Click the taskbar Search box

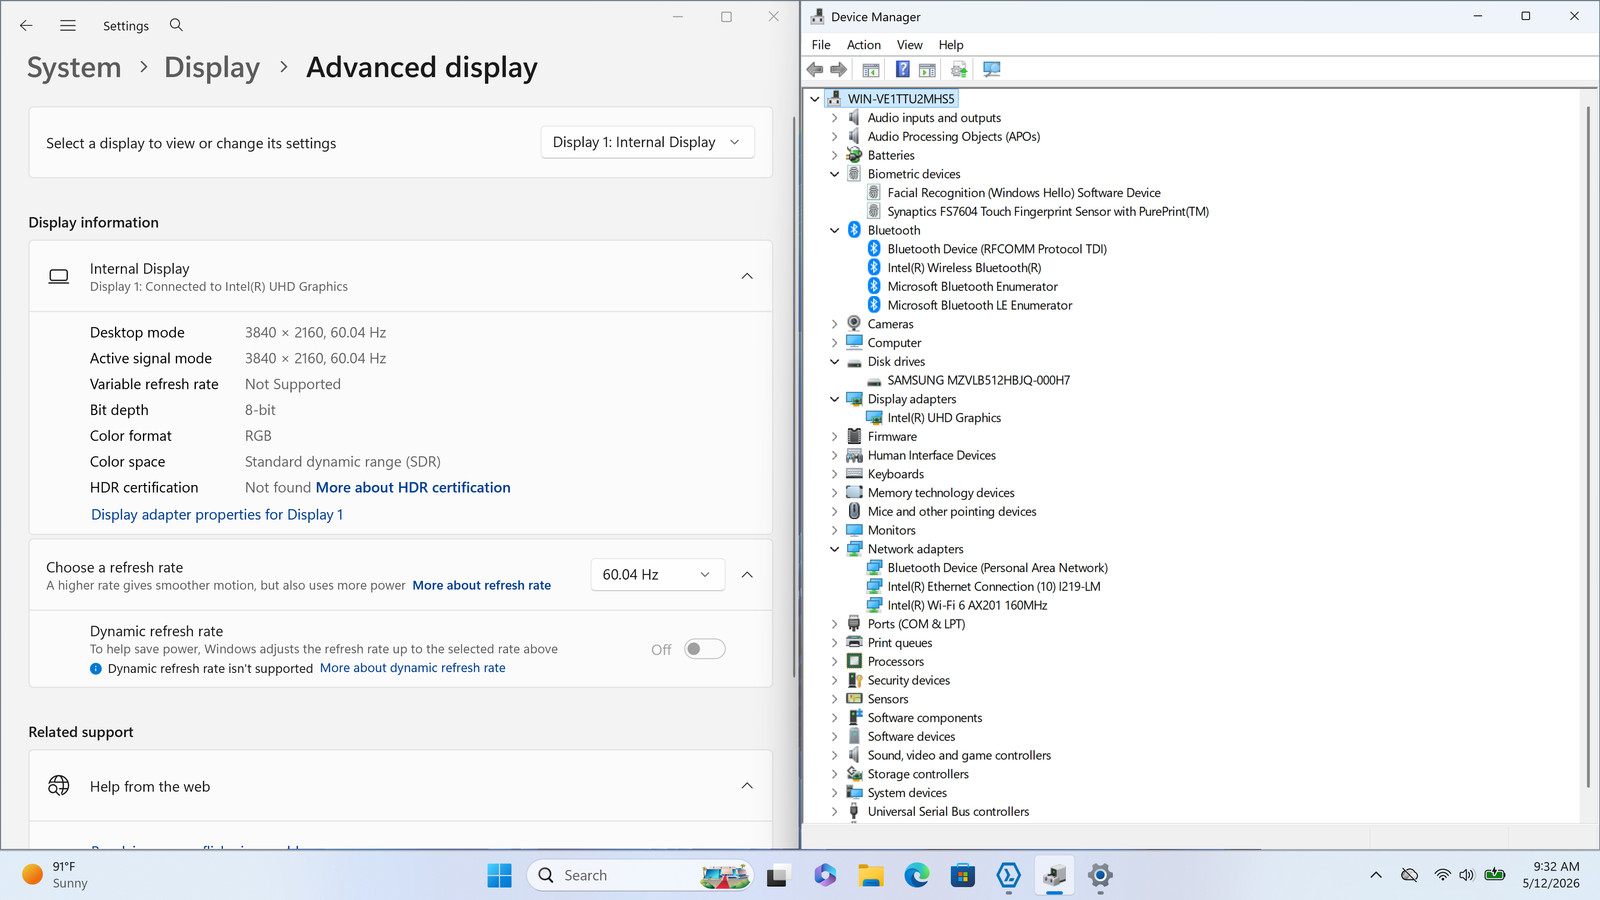(640, 876)
